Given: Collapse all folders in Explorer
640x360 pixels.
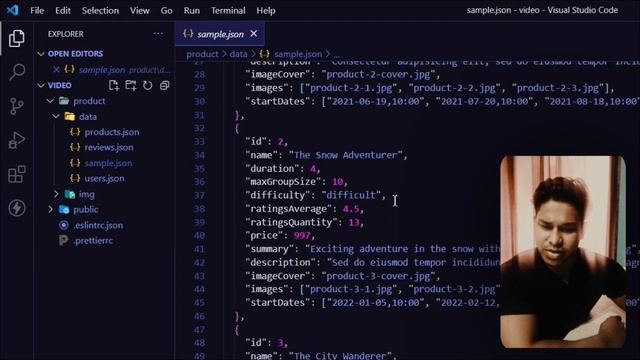Looking at the screenshot, I should (164, 85).
